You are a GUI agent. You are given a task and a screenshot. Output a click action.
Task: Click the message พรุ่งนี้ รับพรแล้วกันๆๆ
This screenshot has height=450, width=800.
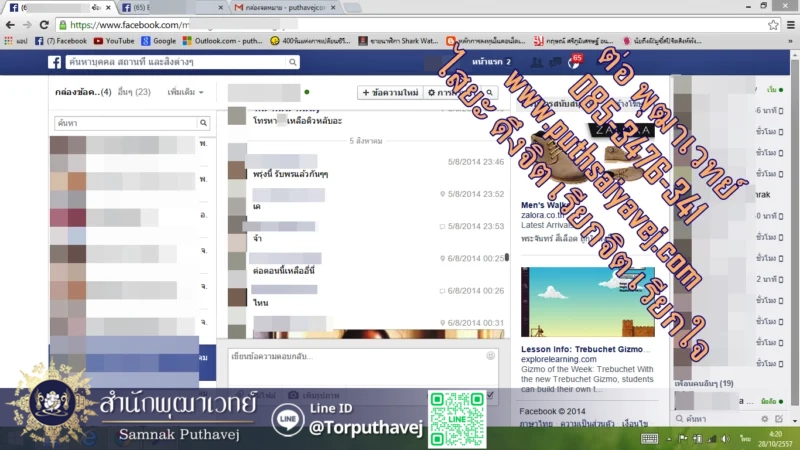[x=290, y=174]
